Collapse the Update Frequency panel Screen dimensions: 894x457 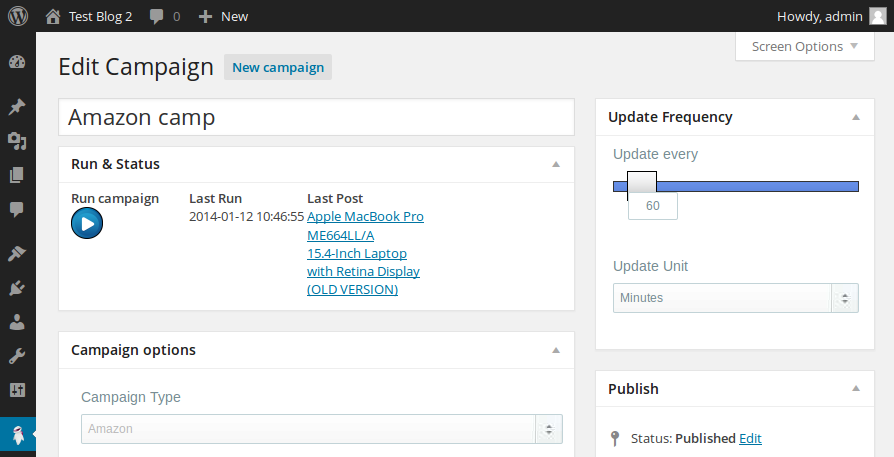(856, 117)
